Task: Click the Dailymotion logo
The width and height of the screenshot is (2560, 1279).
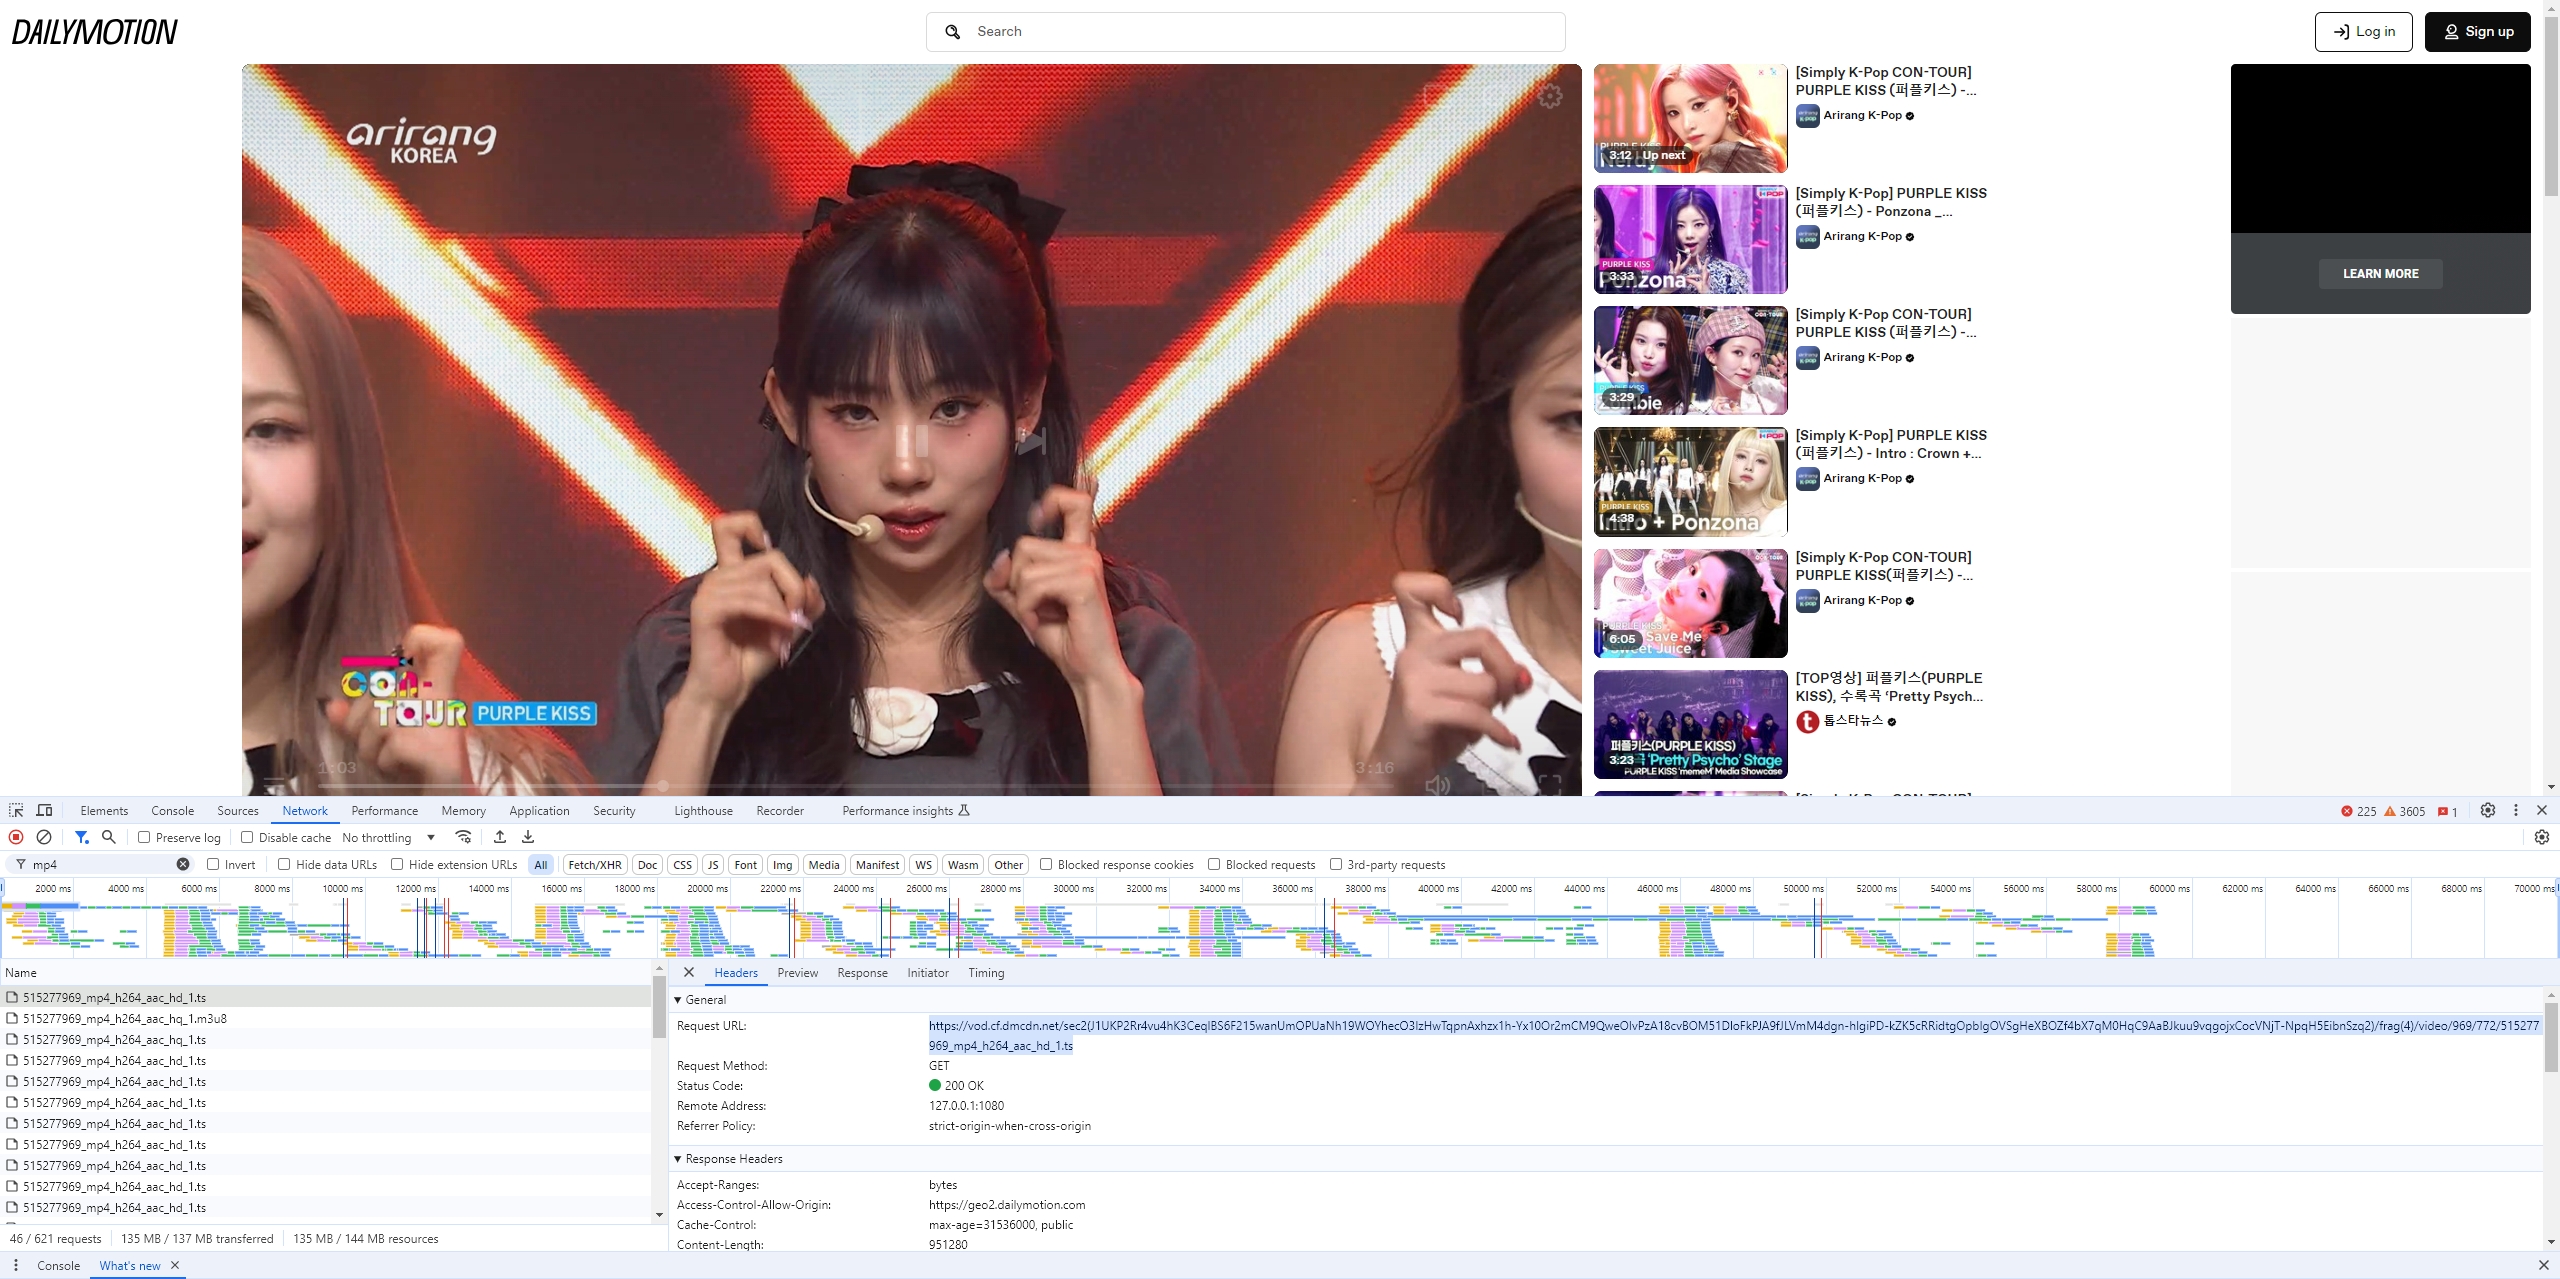Action: [94, 32]
